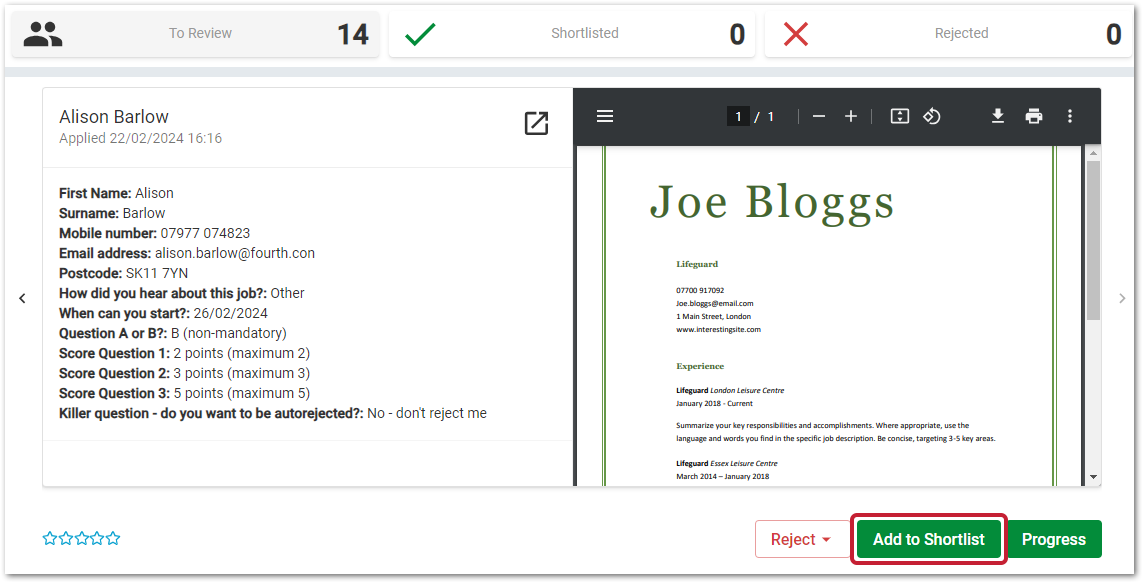Go to the next applicant
Screen dimensions: 1143x583
[x=1122, y=298]
